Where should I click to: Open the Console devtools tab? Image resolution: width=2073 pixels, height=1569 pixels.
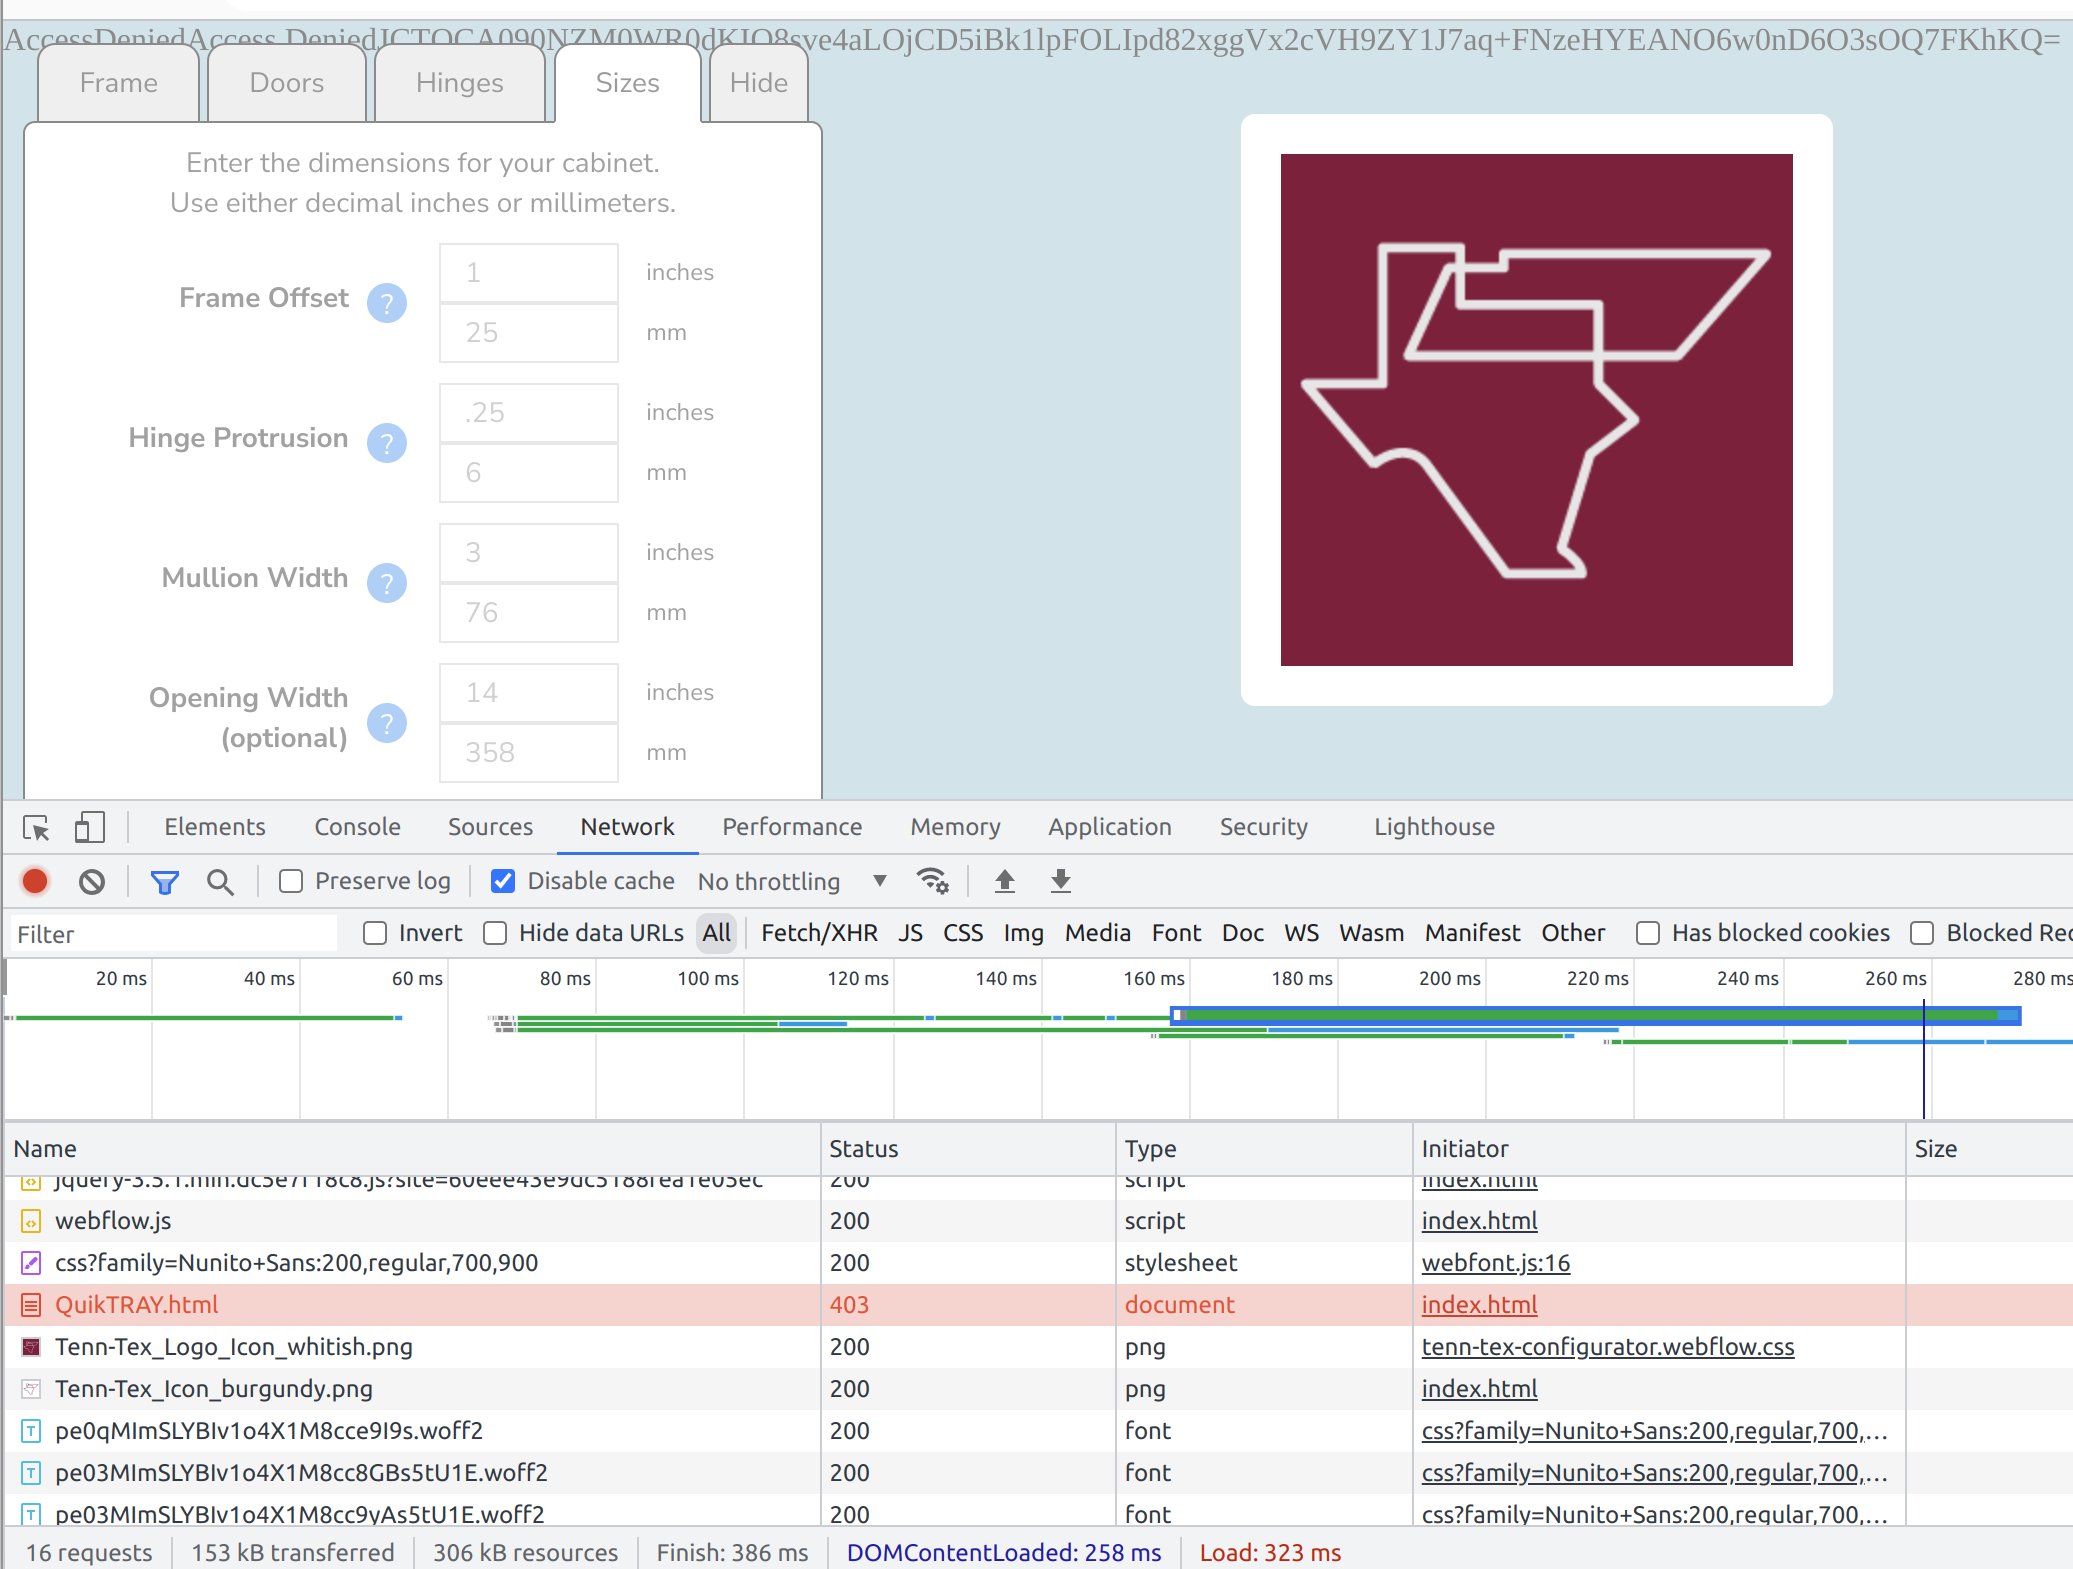pos(357,827)
